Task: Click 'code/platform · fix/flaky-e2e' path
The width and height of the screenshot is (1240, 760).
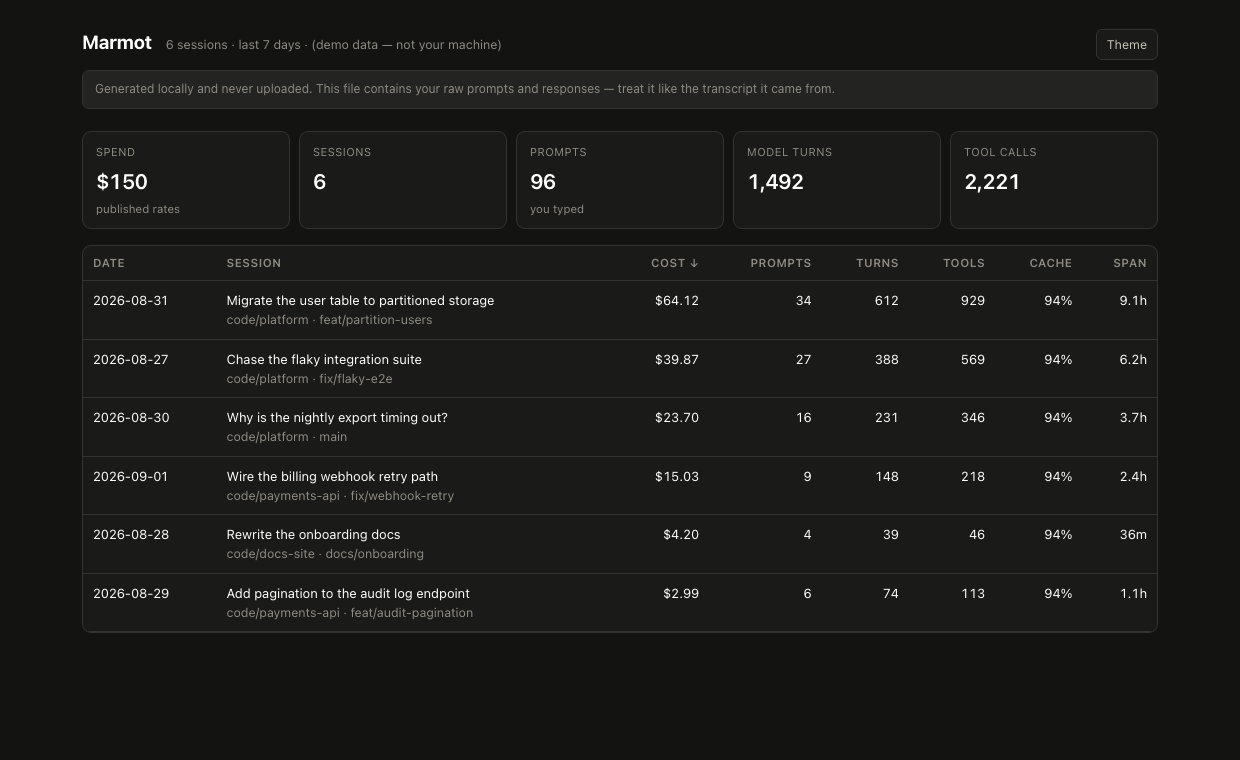Action: click(310, 379)
